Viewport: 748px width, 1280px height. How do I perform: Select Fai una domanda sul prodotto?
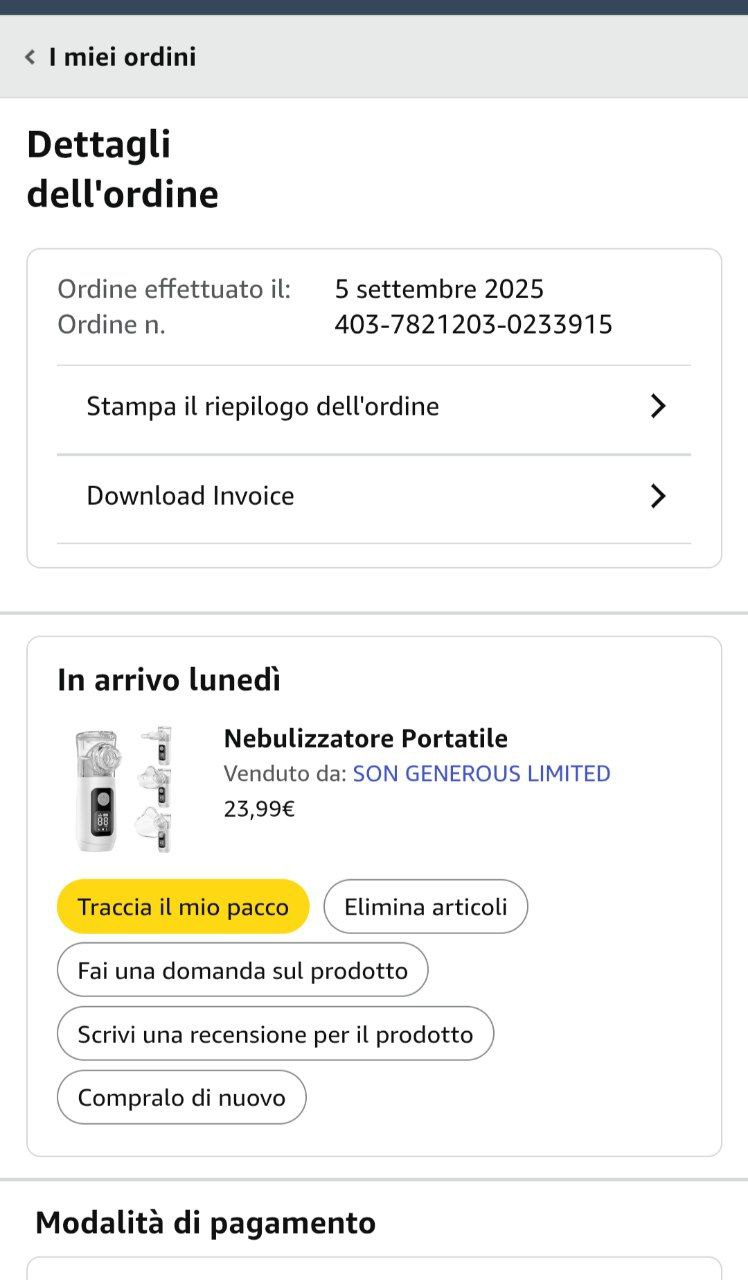click(242, 970)
